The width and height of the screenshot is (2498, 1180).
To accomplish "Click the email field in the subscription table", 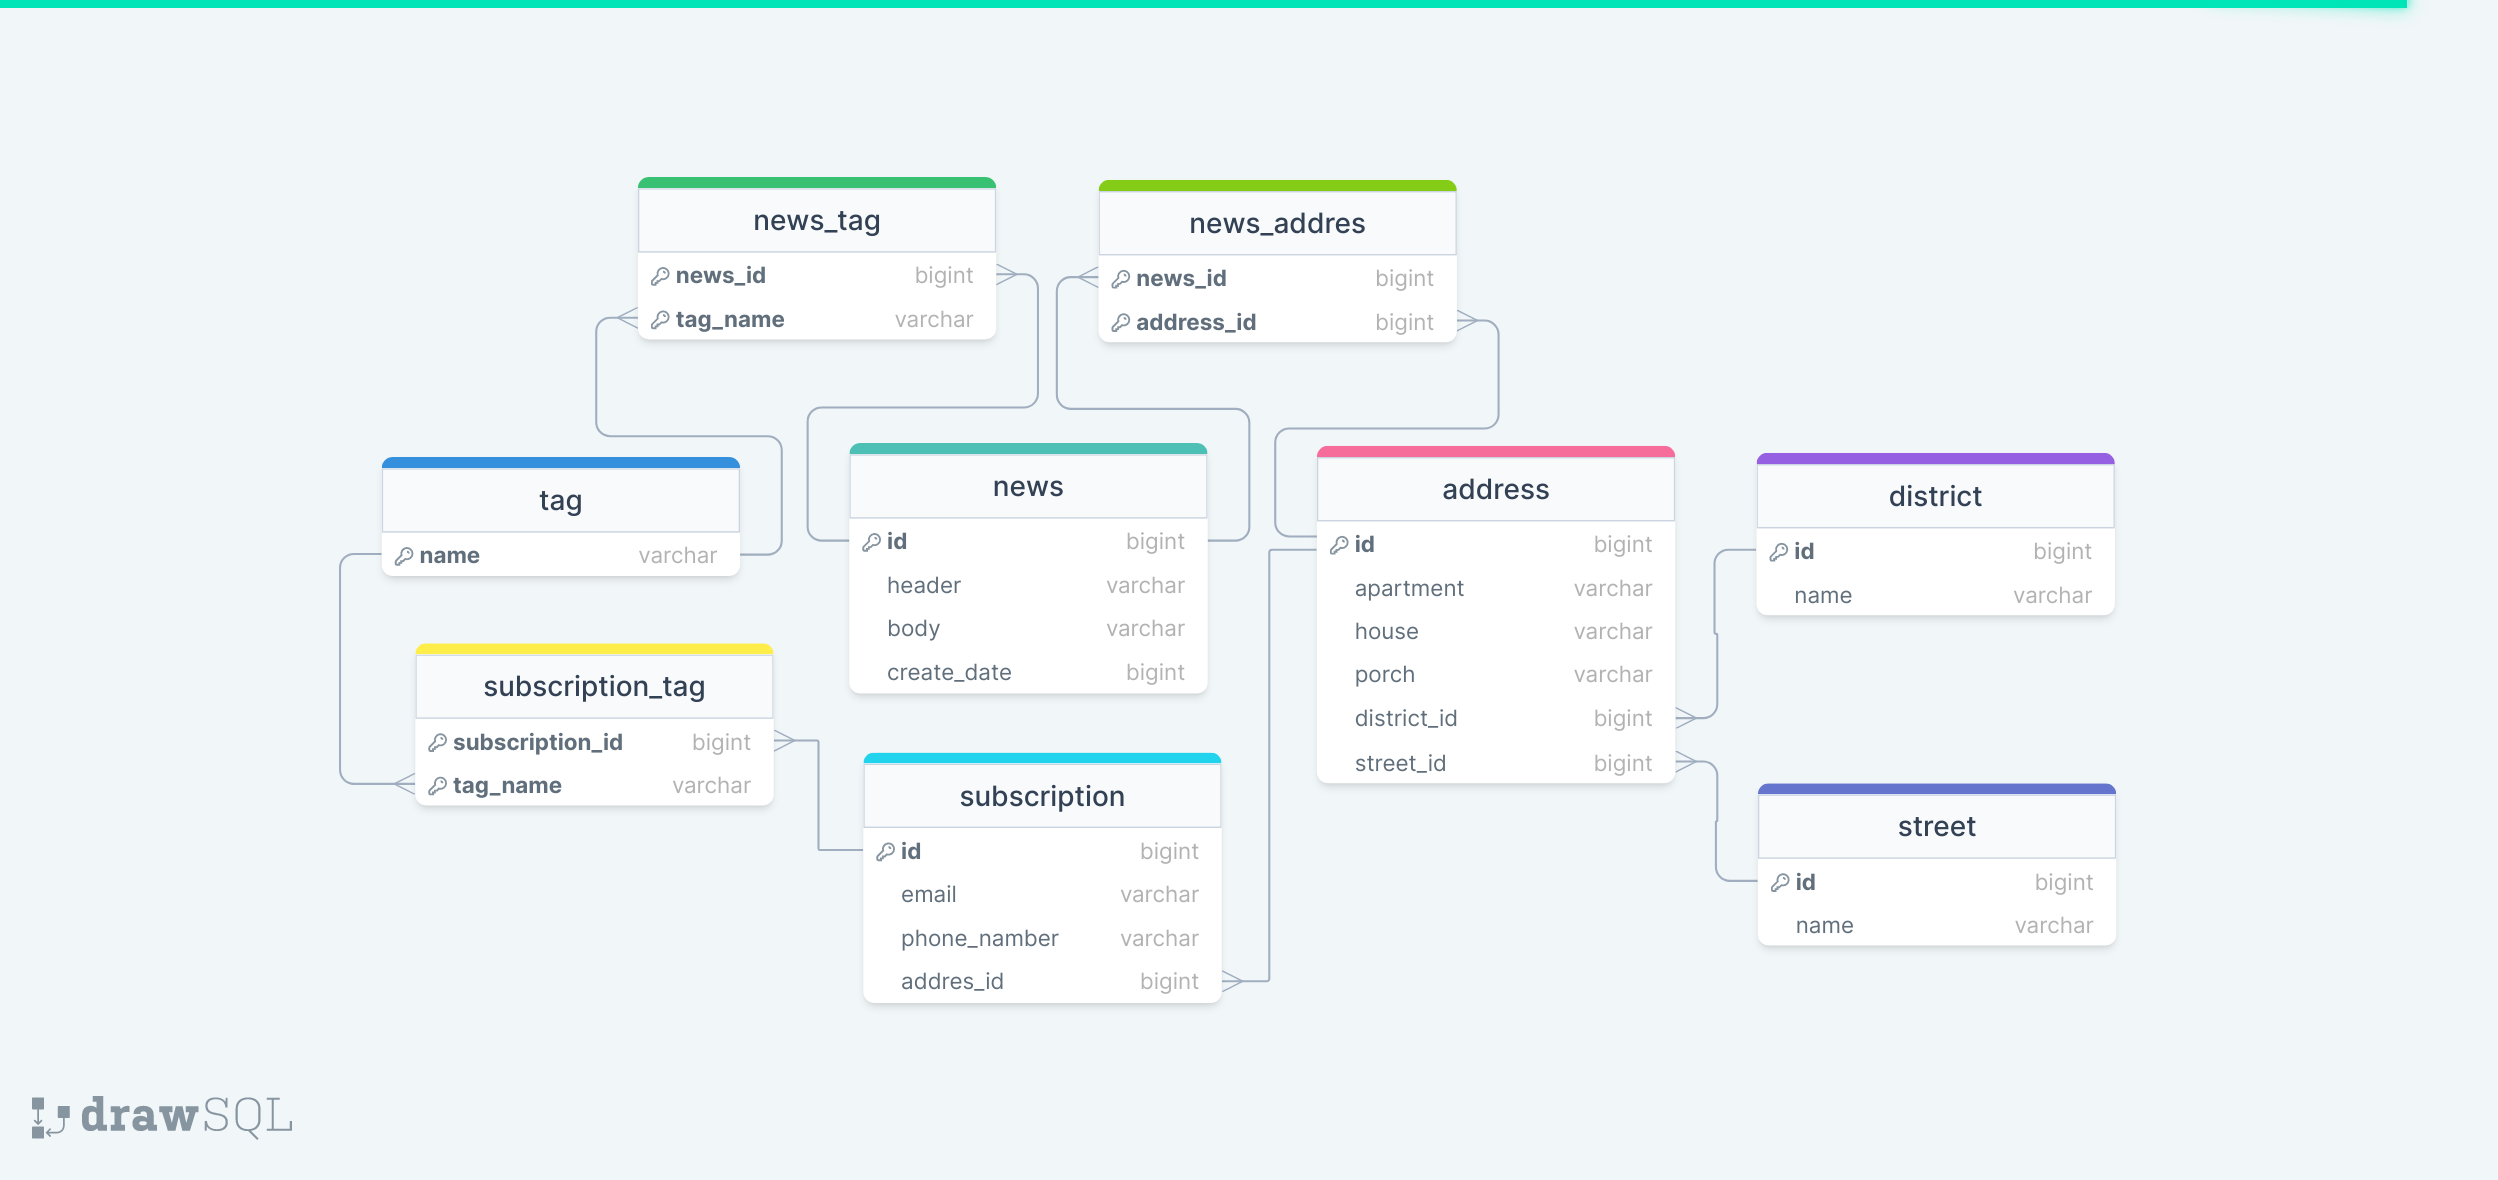I will click(x=928, y=893).
